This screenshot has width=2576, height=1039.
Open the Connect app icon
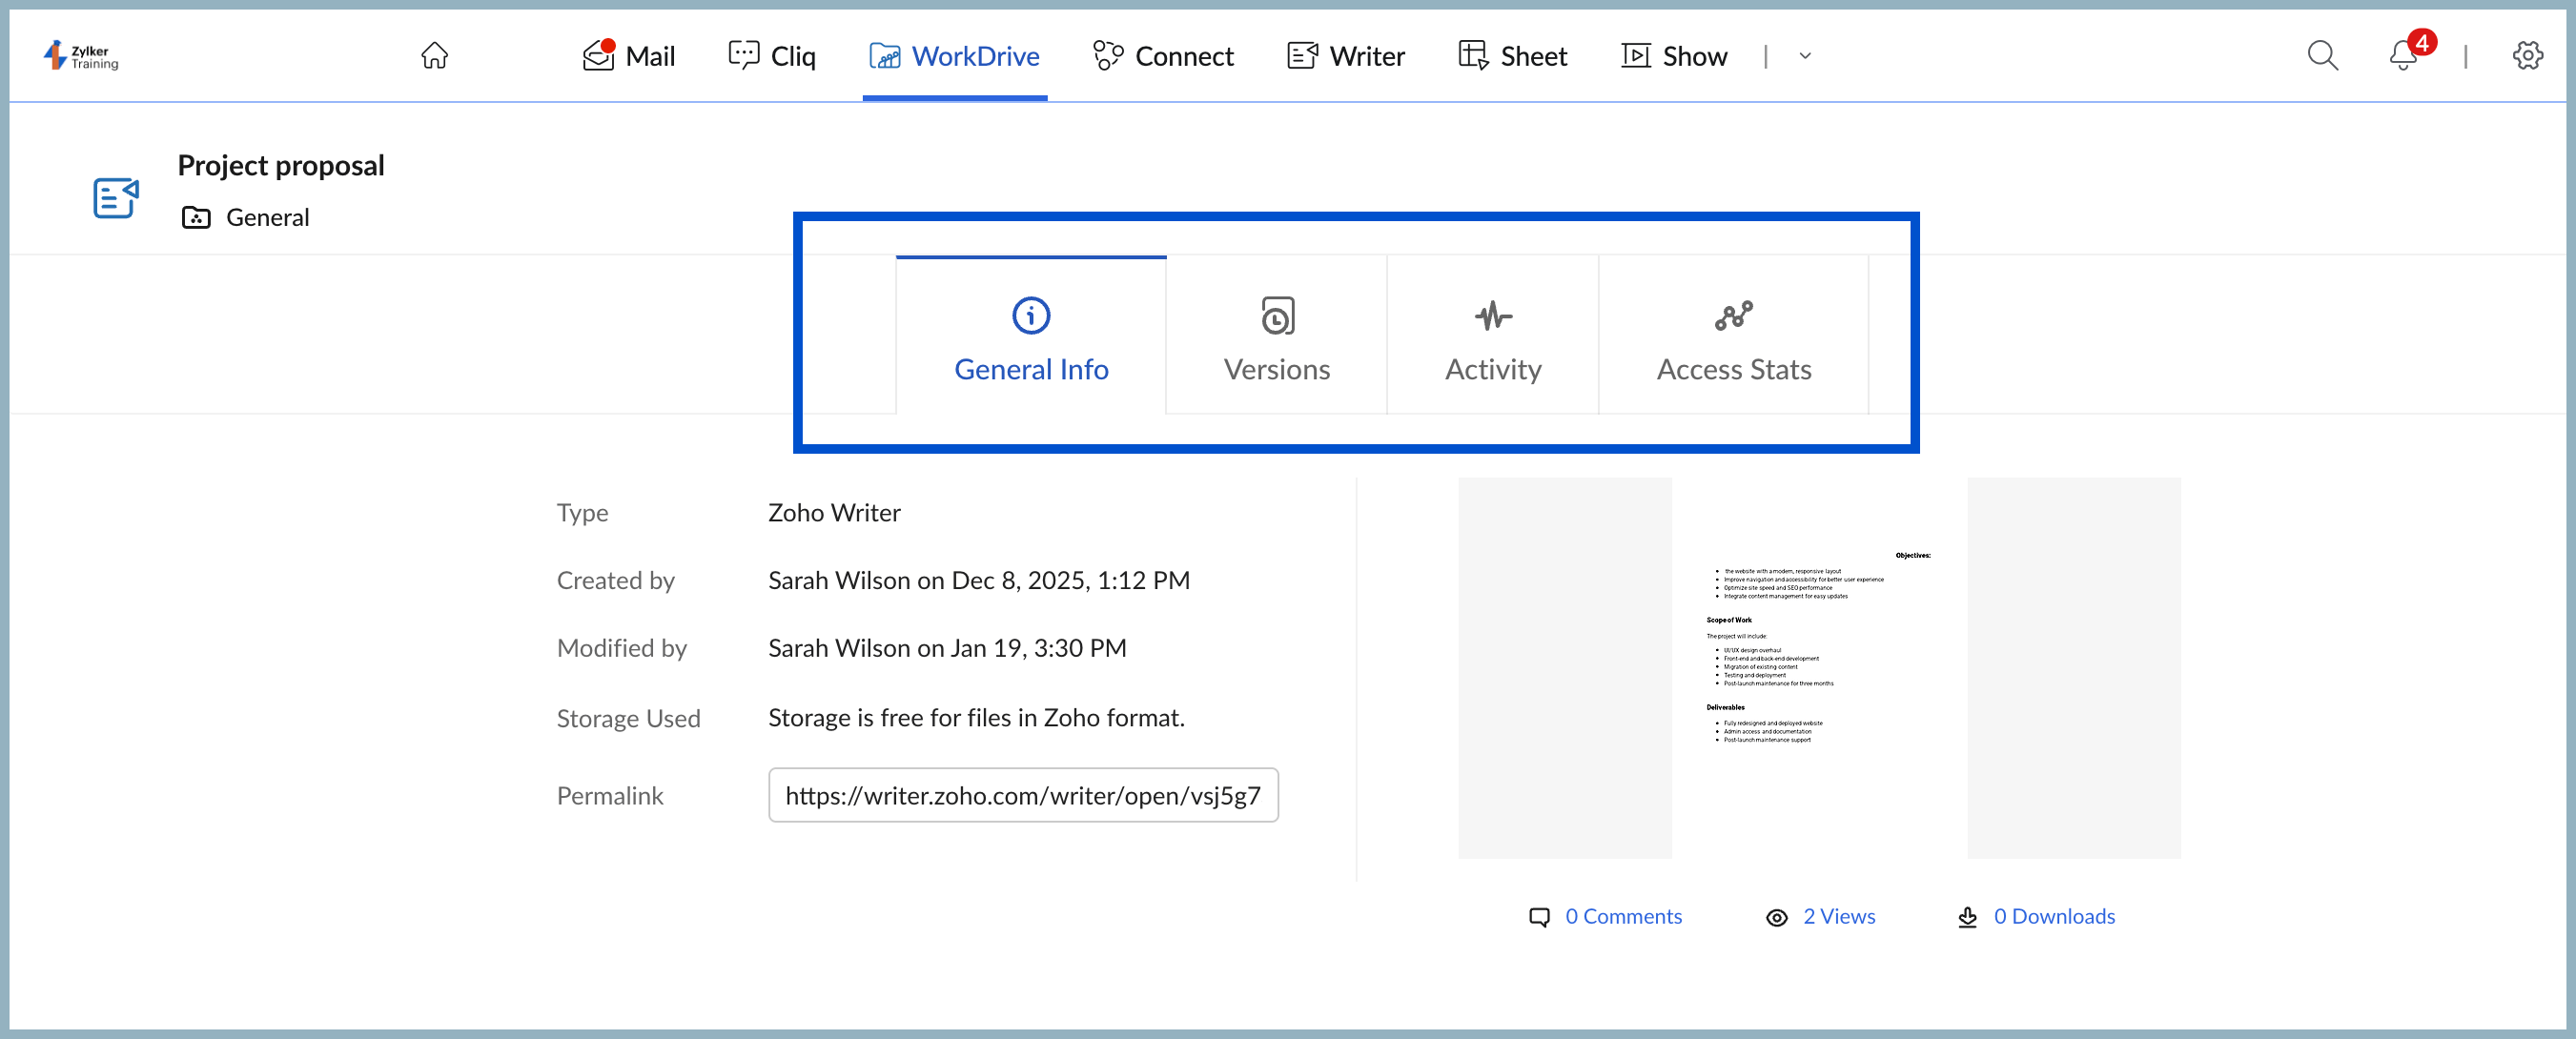pos(1107,56)
